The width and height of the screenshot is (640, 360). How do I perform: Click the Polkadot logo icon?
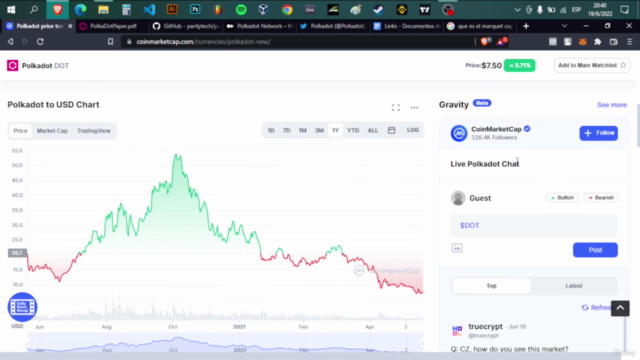coord(12,65)
